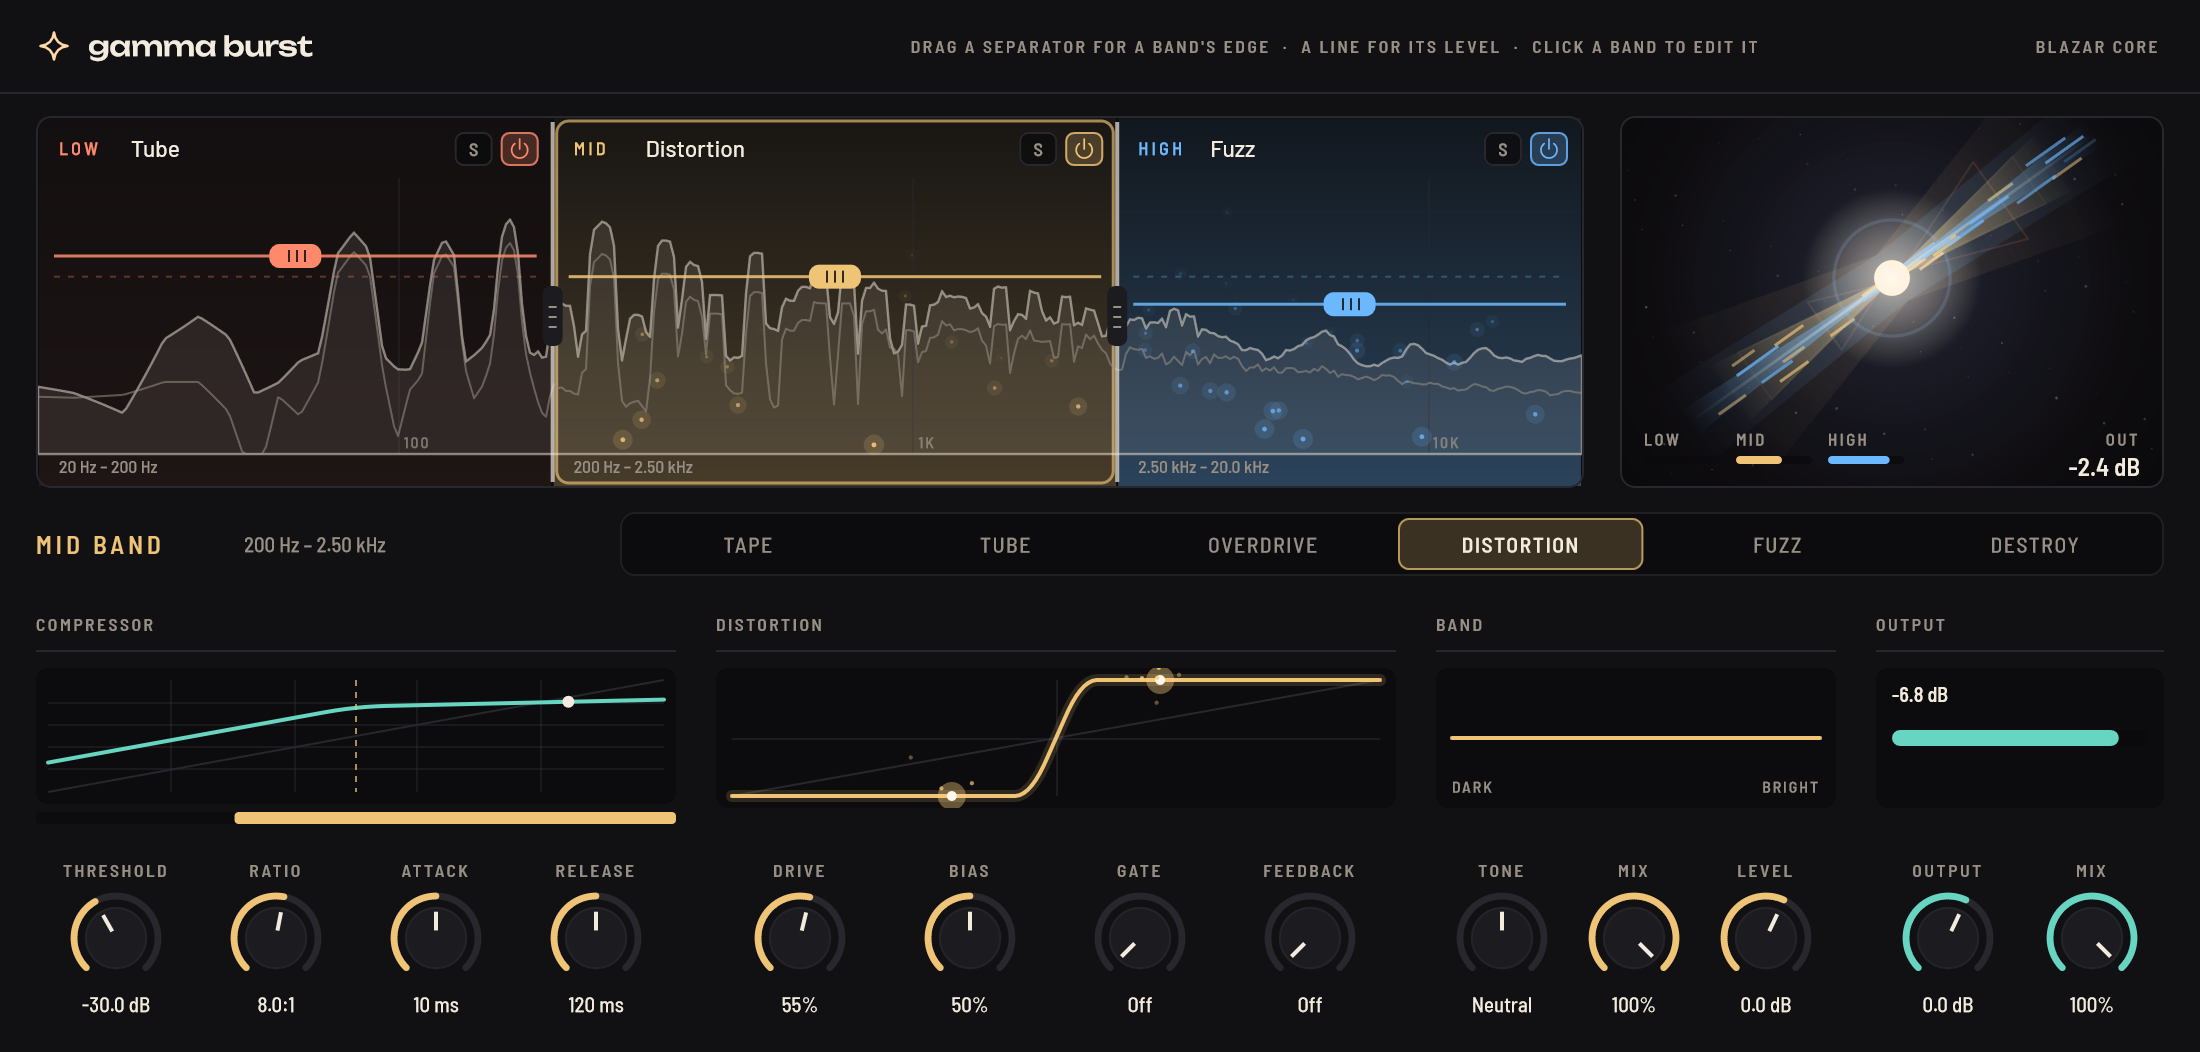Click the Mid-High band separator grip

click(x=1117, y=316)
